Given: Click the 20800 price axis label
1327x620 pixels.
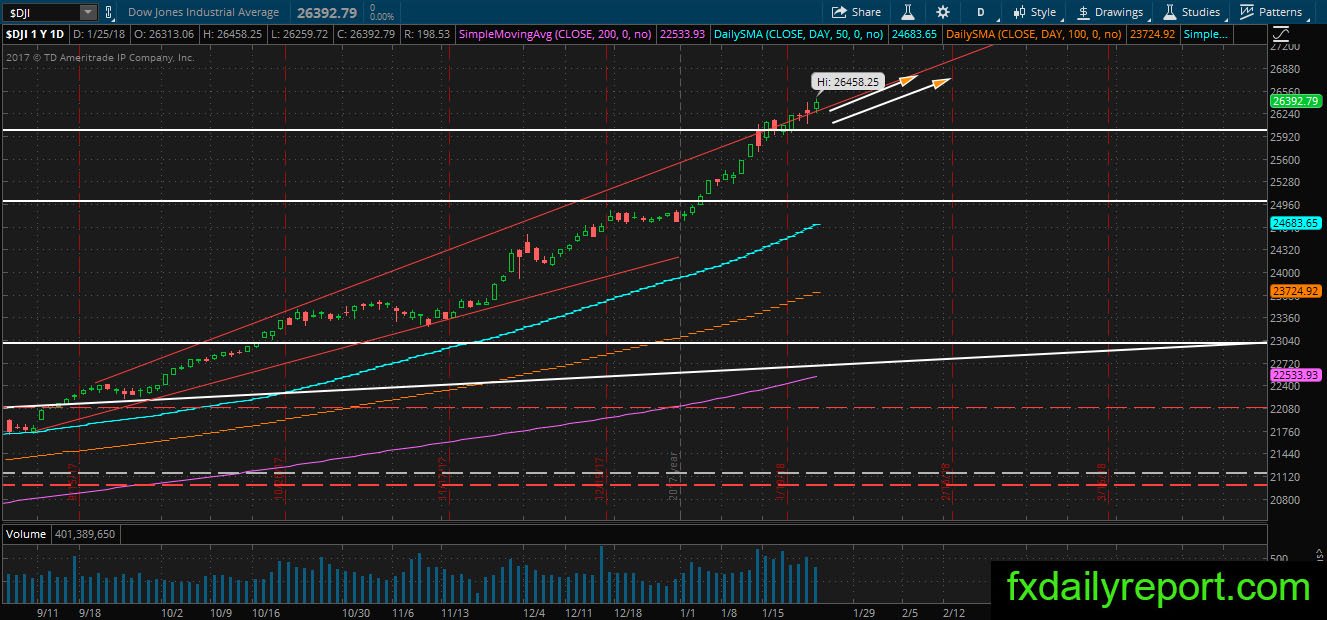Looking at the screenshot, I should pyautogui.click(x=1287, y=499).
